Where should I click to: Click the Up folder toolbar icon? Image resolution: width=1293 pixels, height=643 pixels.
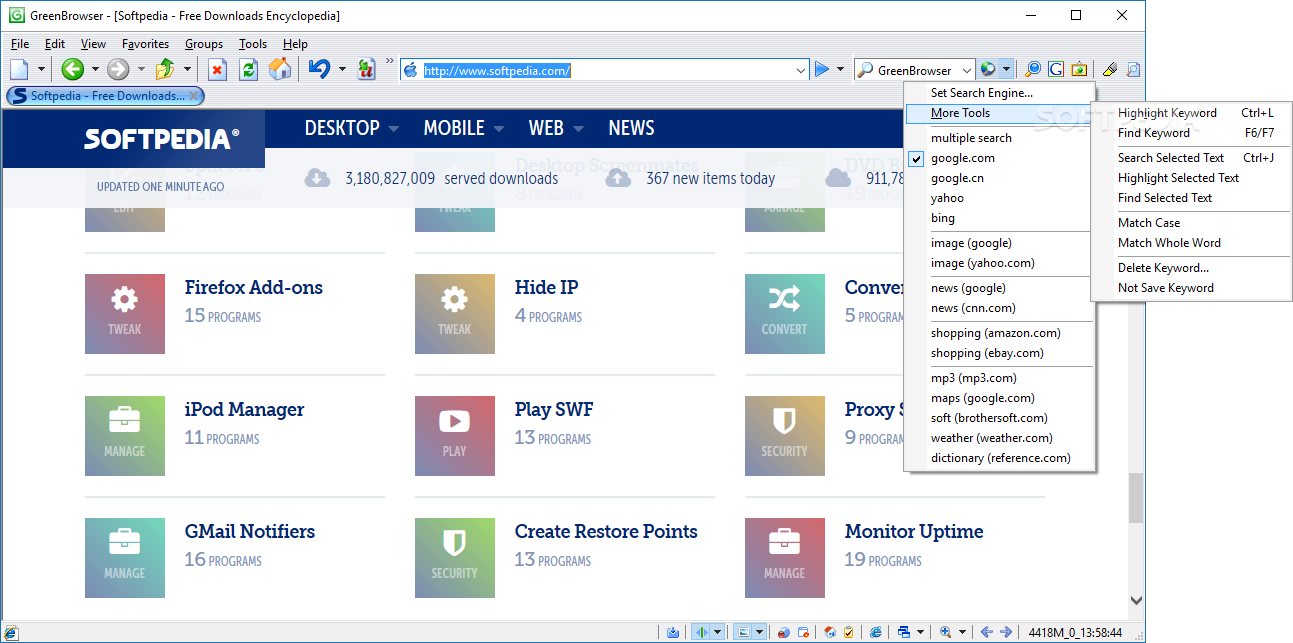tap(165, 69)
